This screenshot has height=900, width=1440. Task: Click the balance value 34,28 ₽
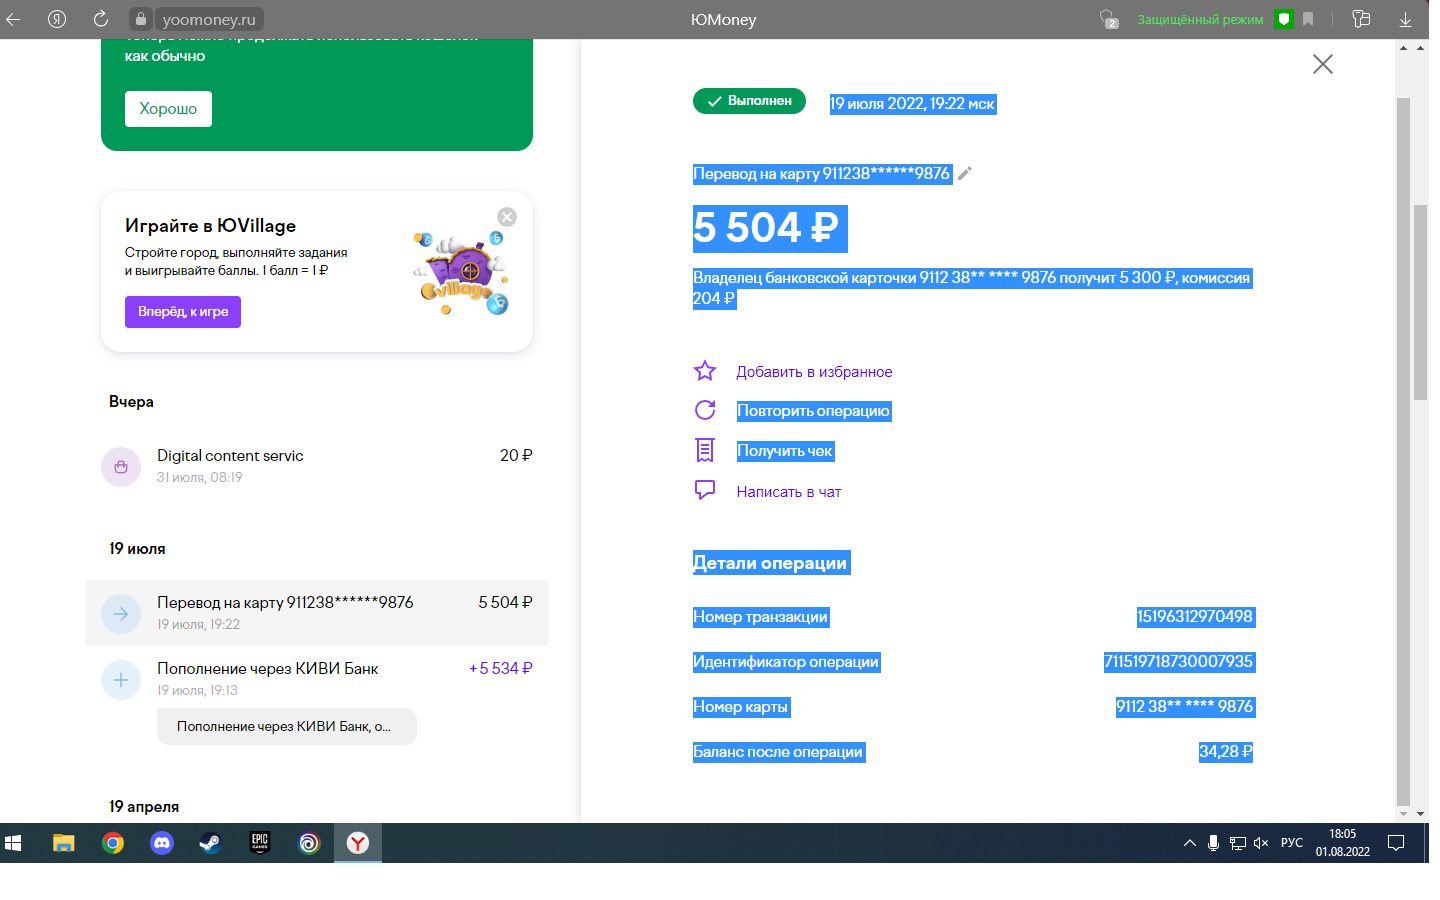point(1226,752)
